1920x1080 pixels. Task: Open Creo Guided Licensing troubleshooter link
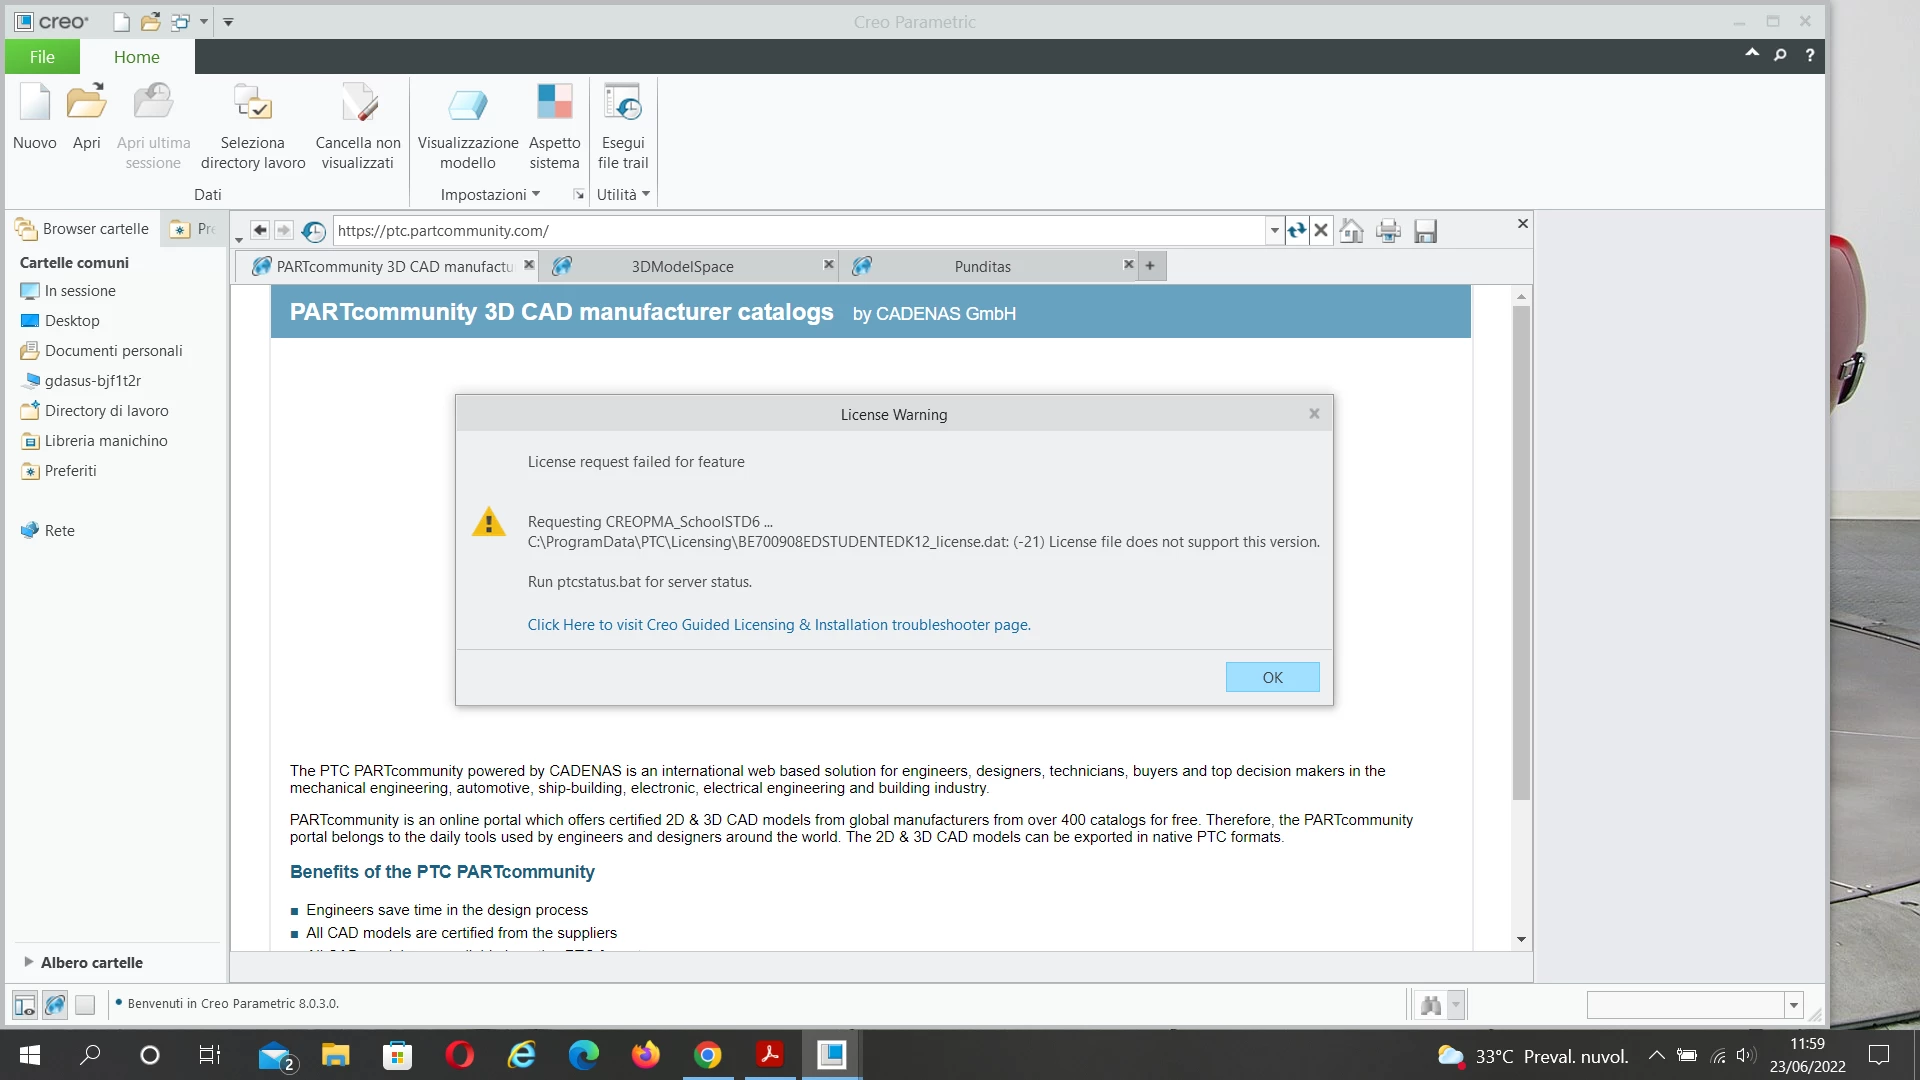pos(779,625)
